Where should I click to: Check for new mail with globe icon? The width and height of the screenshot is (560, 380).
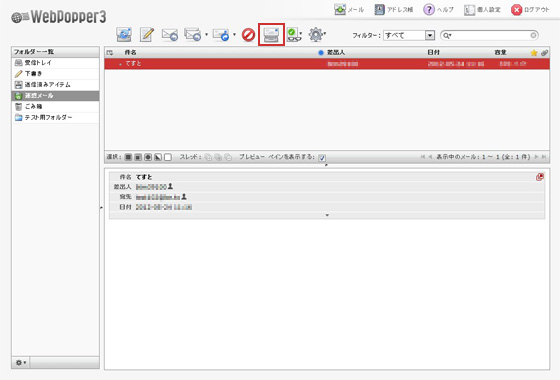(124, 35)
